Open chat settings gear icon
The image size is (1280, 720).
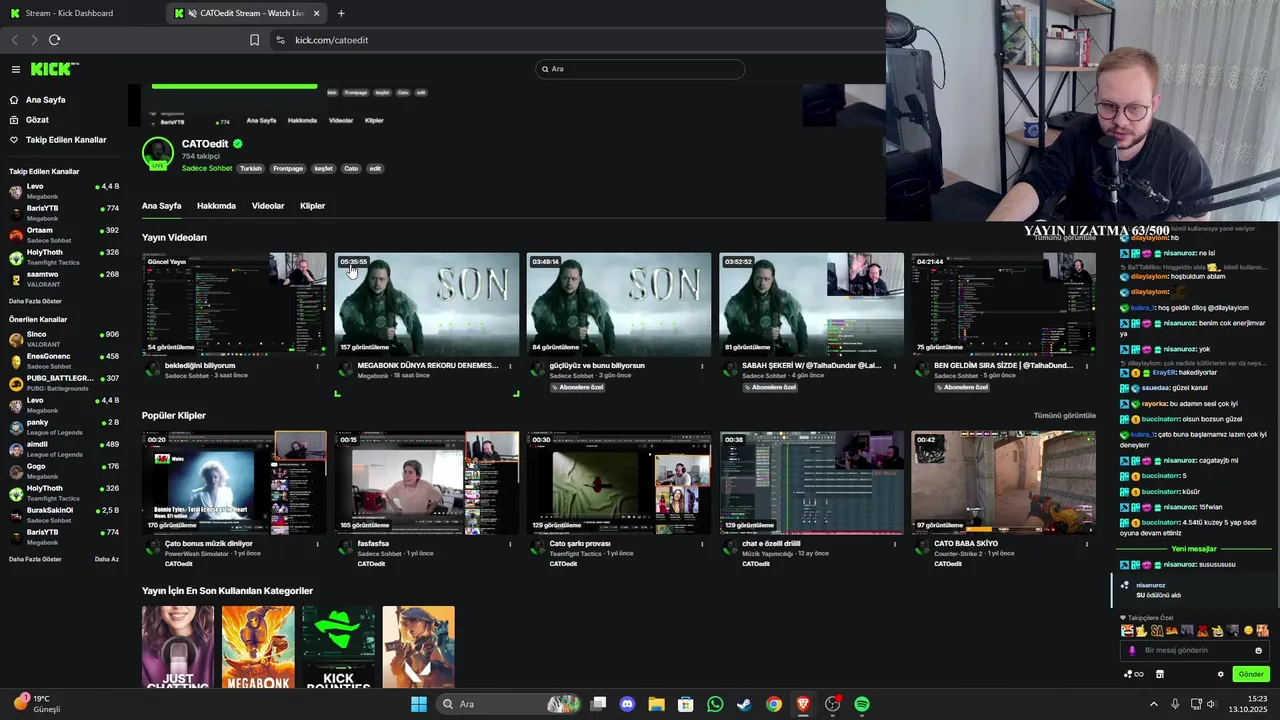pos(1220,674)
